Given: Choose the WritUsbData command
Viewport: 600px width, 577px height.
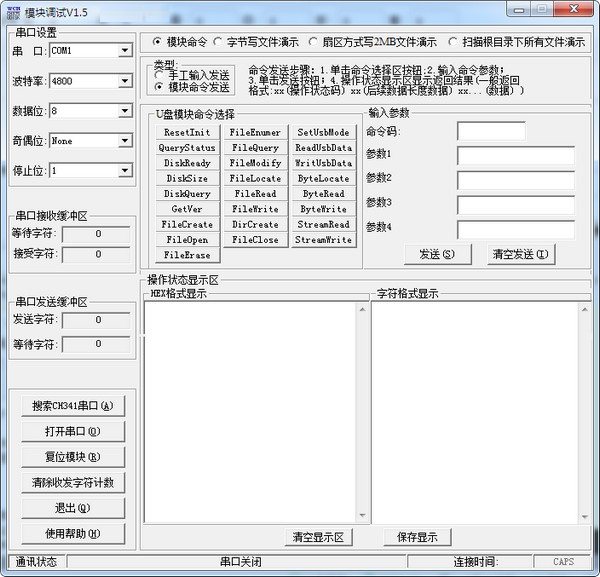Looking at the screenshot, I should [324, 163].
